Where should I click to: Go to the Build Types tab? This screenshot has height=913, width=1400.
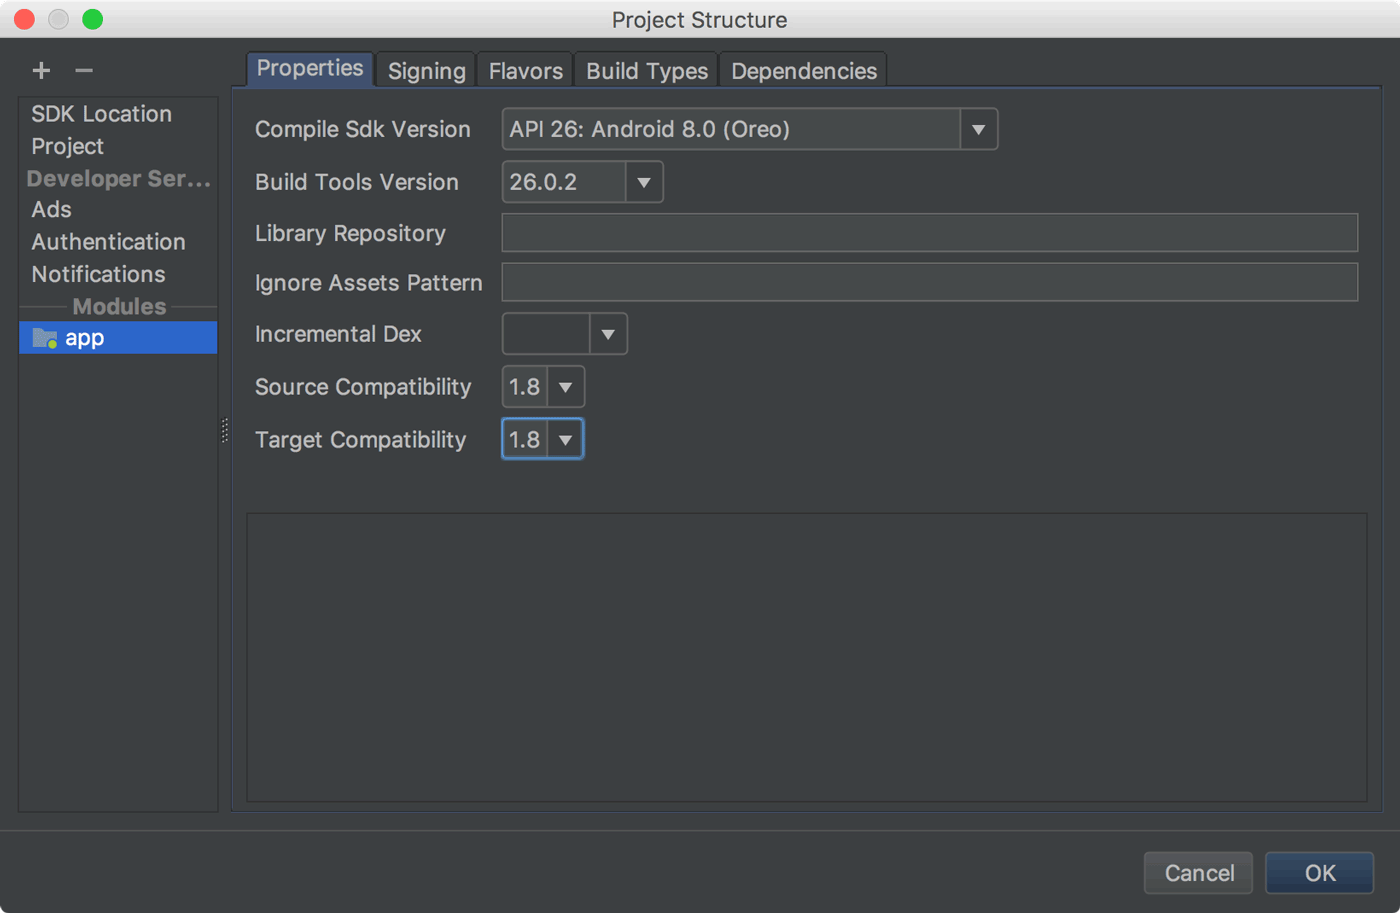pyautogui.click(x=646, y=71)
